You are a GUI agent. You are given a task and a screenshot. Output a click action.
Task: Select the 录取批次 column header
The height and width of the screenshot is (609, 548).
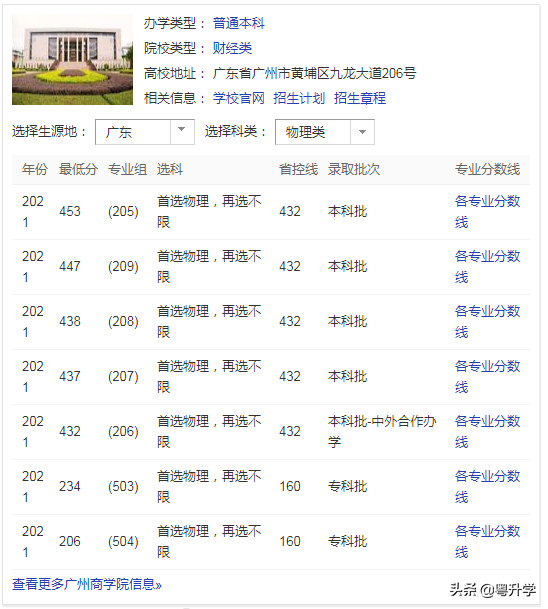click(354, 169)
